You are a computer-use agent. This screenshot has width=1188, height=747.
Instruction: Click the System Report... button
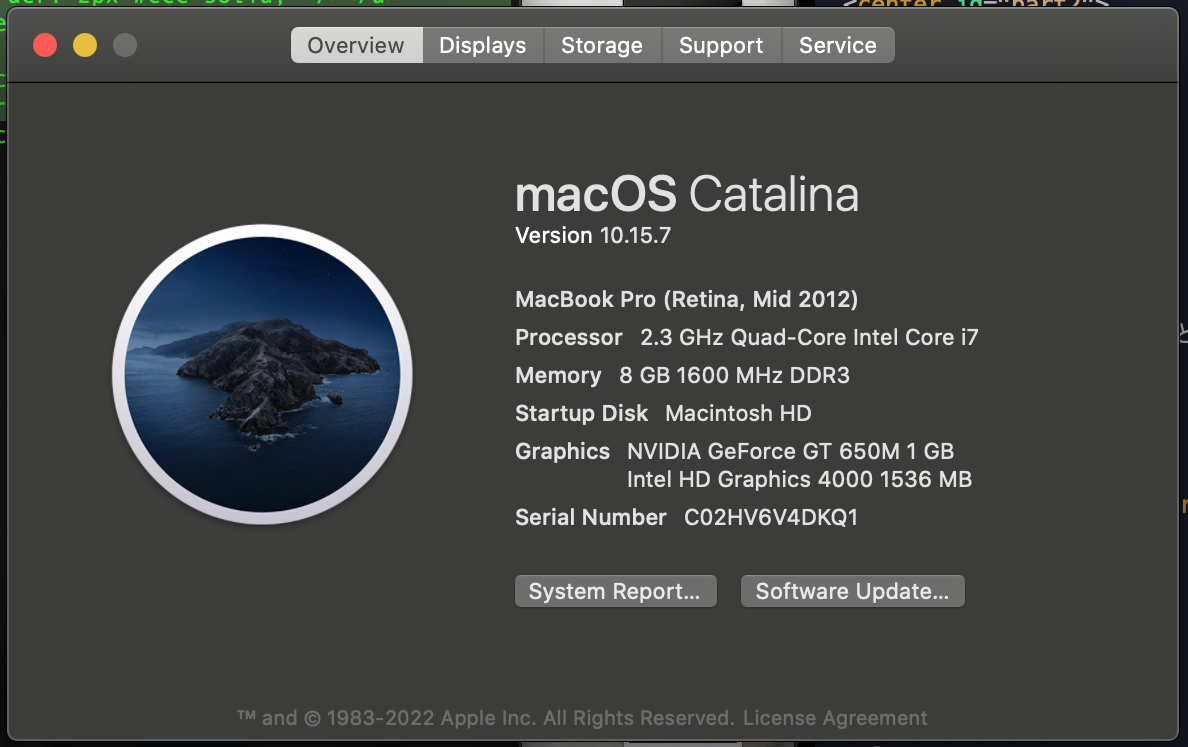[x=615, y=591]
